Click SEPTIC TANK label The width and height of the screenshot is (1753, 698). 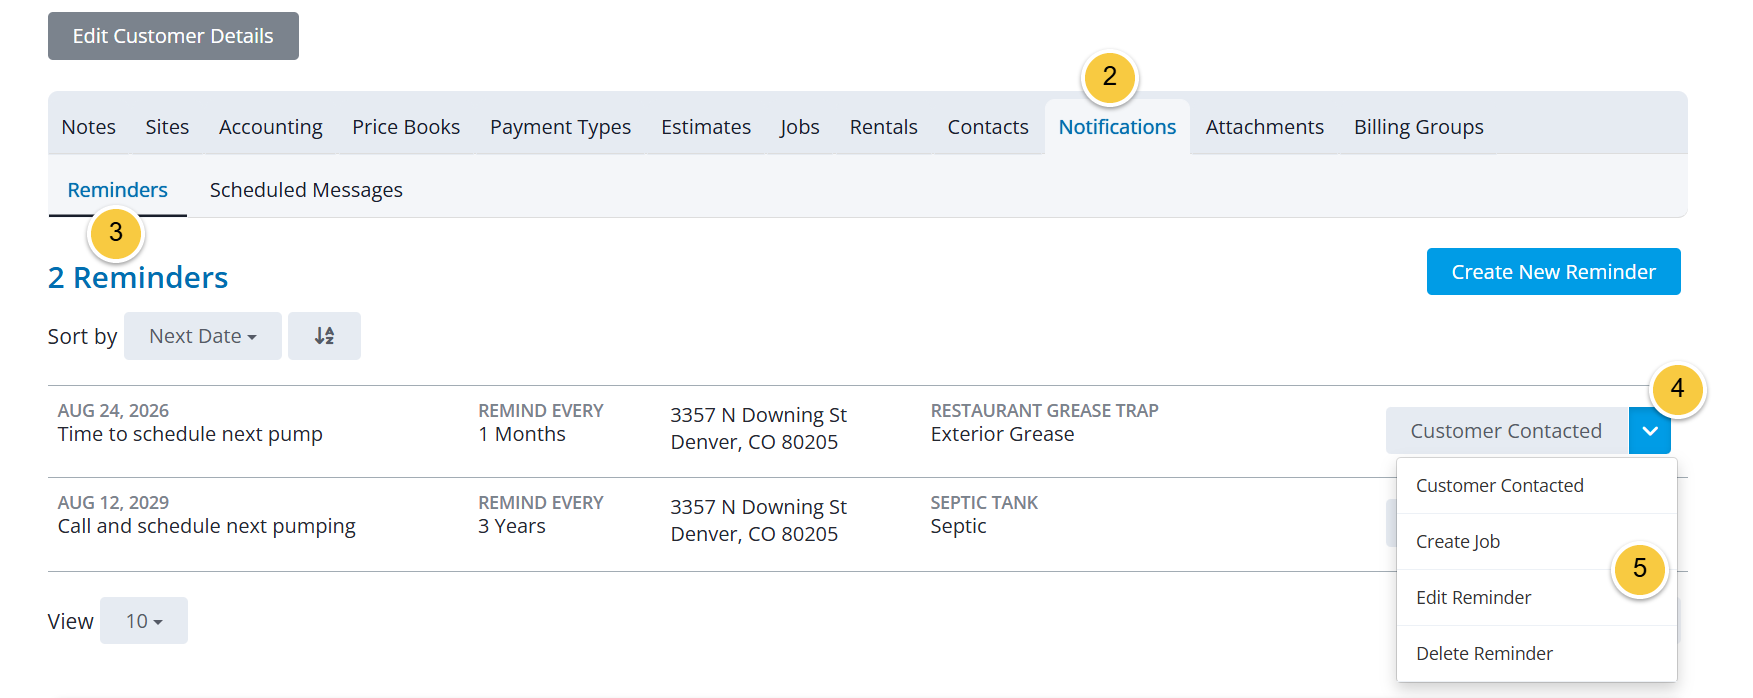[x=985, y=503]
